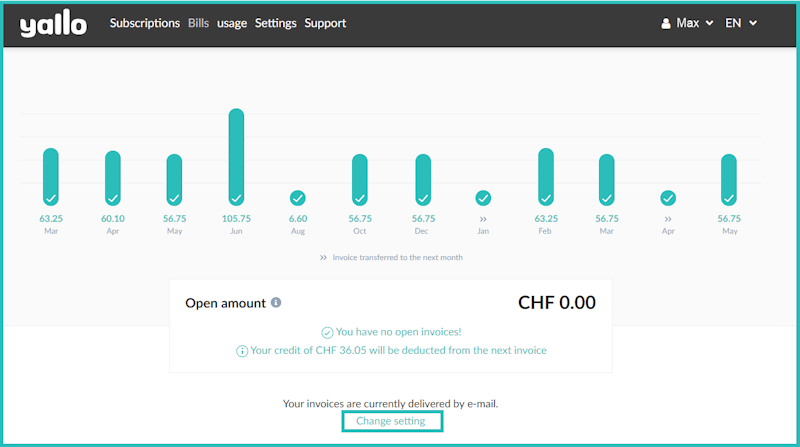This screenshot has width=800, height=447.
Task: Click the Dec month label
Action: pyautogui.click(x=421, y=231)
